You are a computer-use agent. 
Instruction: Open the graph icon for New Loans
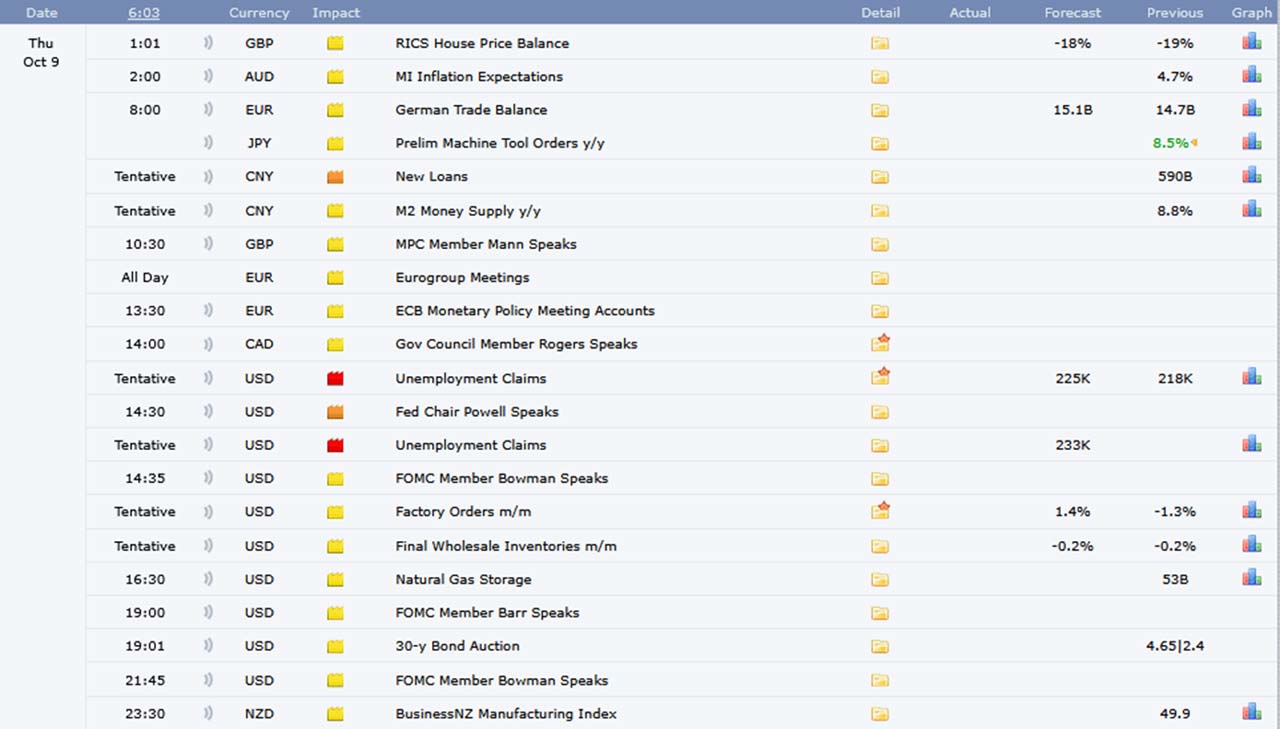(x=1251, y=176)
